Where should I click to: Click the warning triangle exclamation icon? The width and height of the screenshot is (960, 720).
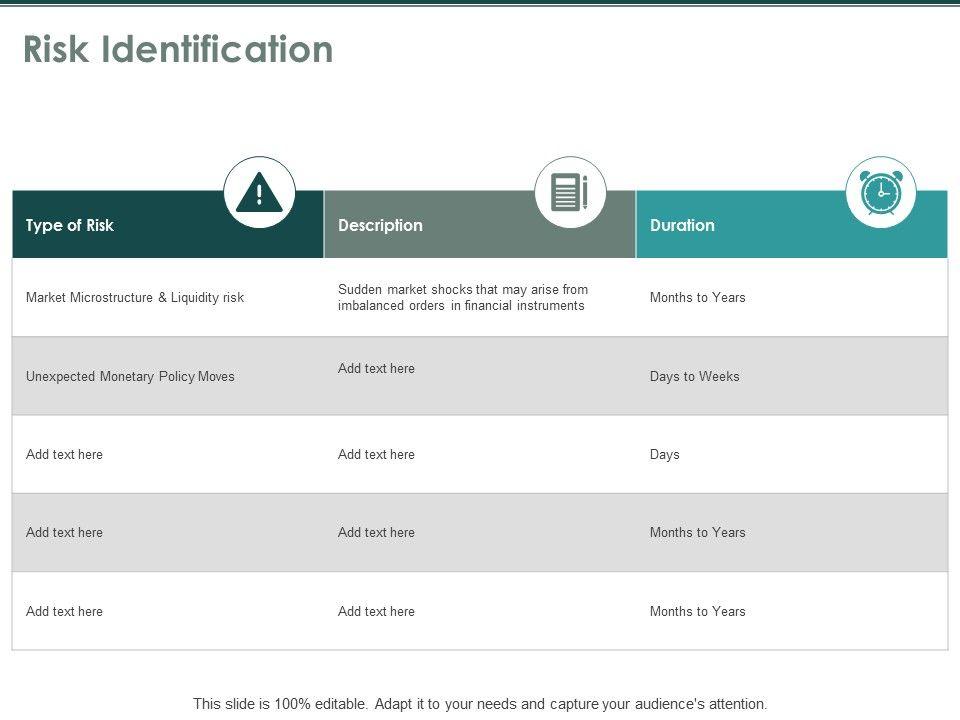tap(259, 192)
